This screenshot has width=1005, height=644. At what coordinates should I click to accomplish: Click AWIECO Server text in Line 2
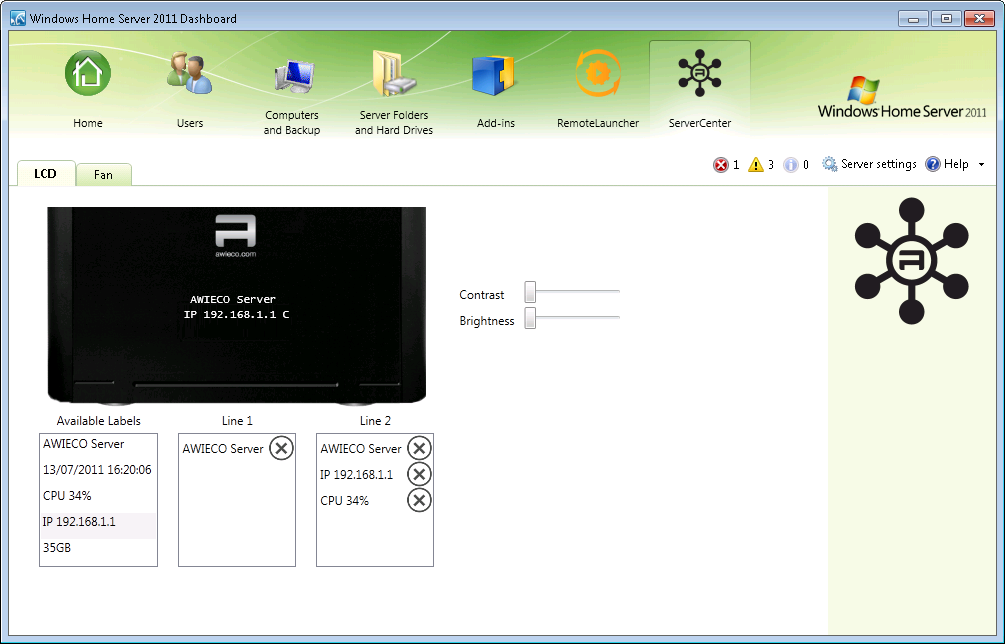[x=361, y=449]
